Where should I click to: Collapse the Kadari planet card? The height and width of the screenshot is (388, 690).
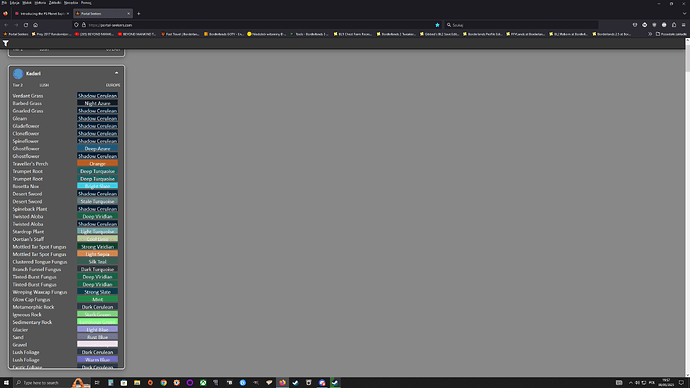click(x=117, y=73)
